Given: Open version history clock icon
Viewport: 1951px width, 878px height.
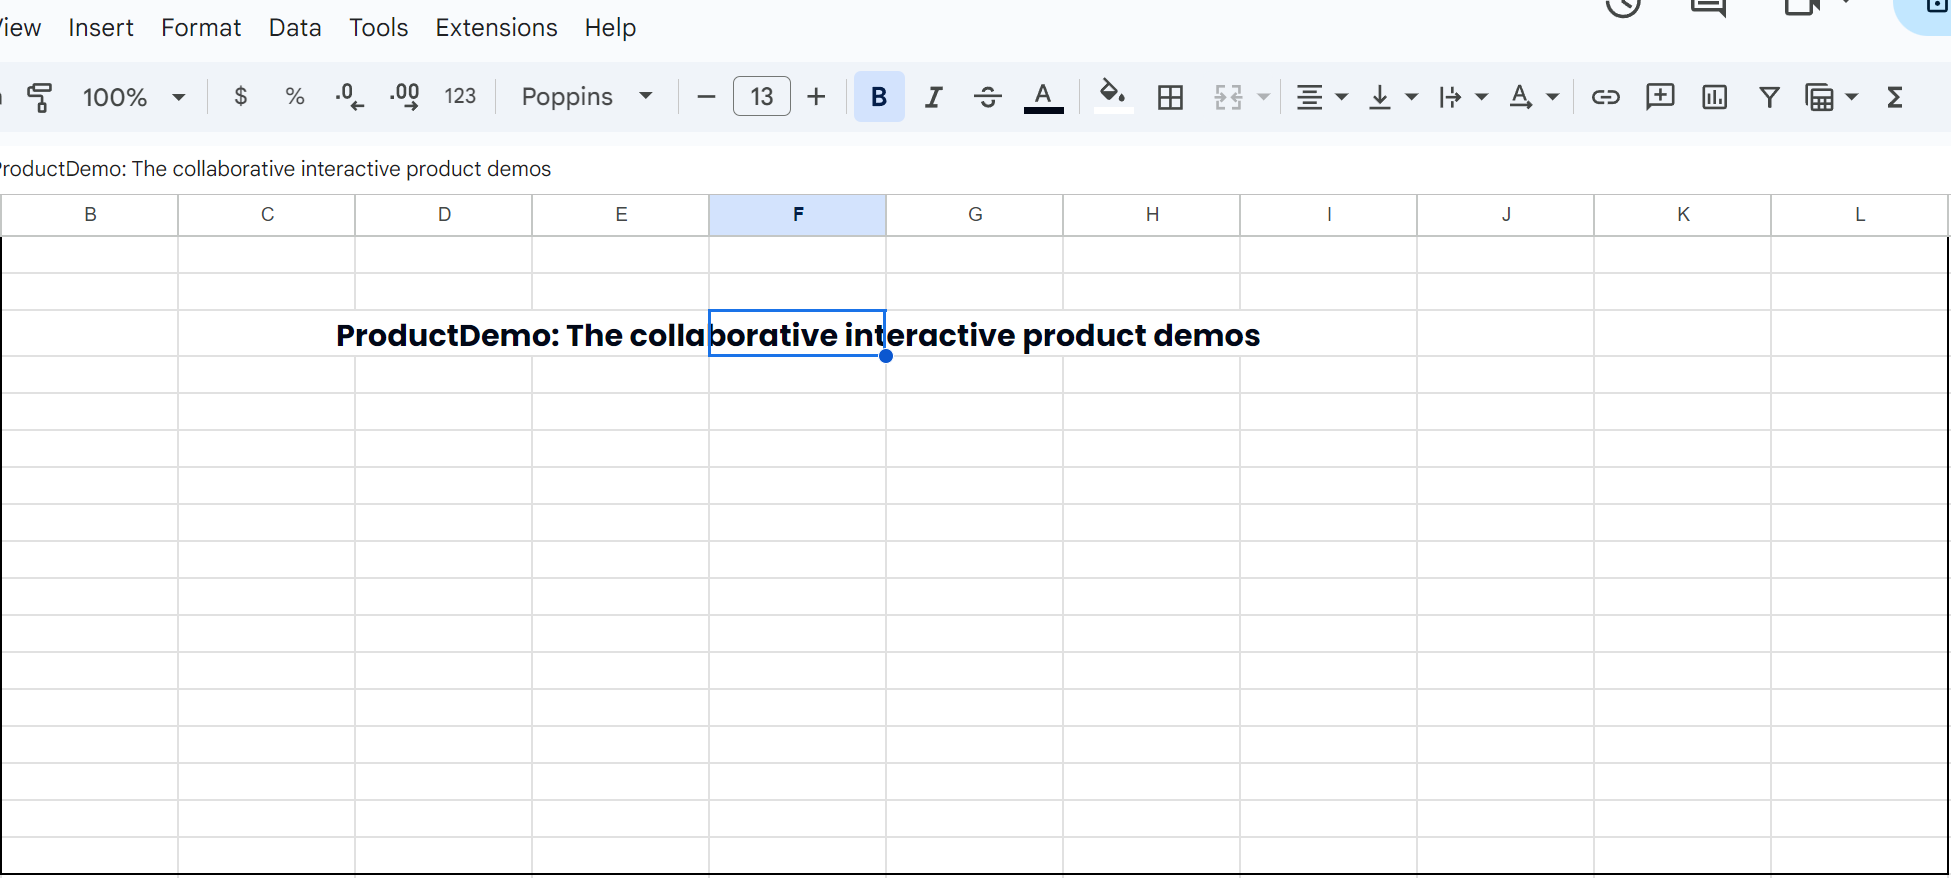Looking at the screenshot, I should pos(1623,6).
